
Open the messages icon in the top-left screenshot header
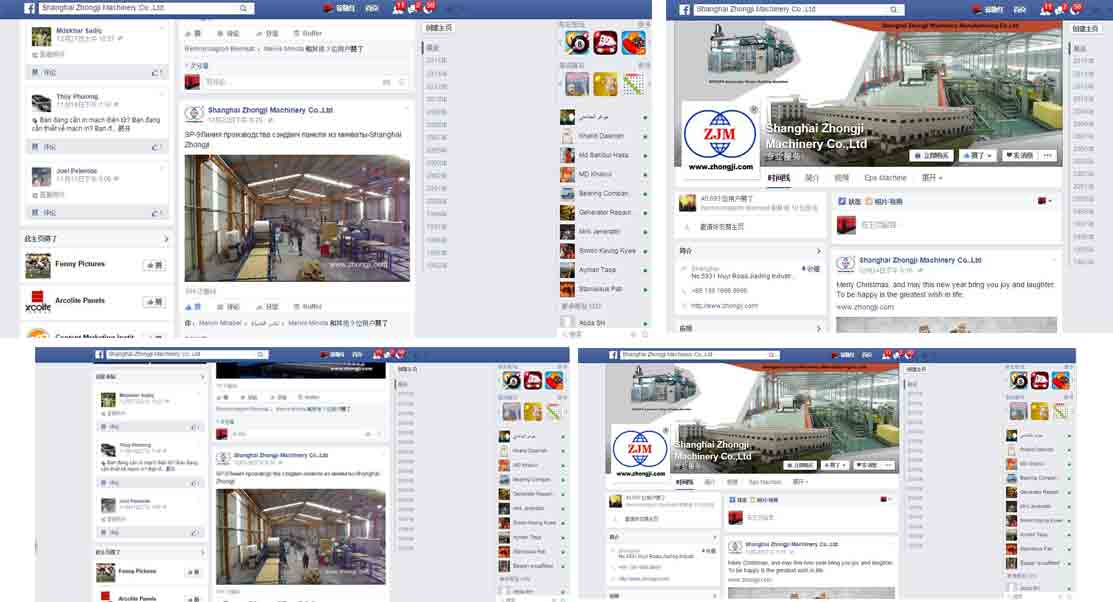pyautogui.click(x=413, y=8)
